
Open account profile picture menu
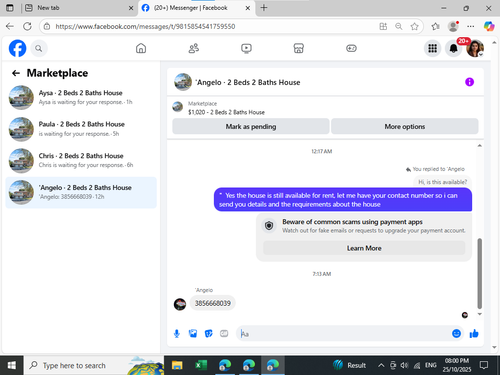tap(475, 49)
